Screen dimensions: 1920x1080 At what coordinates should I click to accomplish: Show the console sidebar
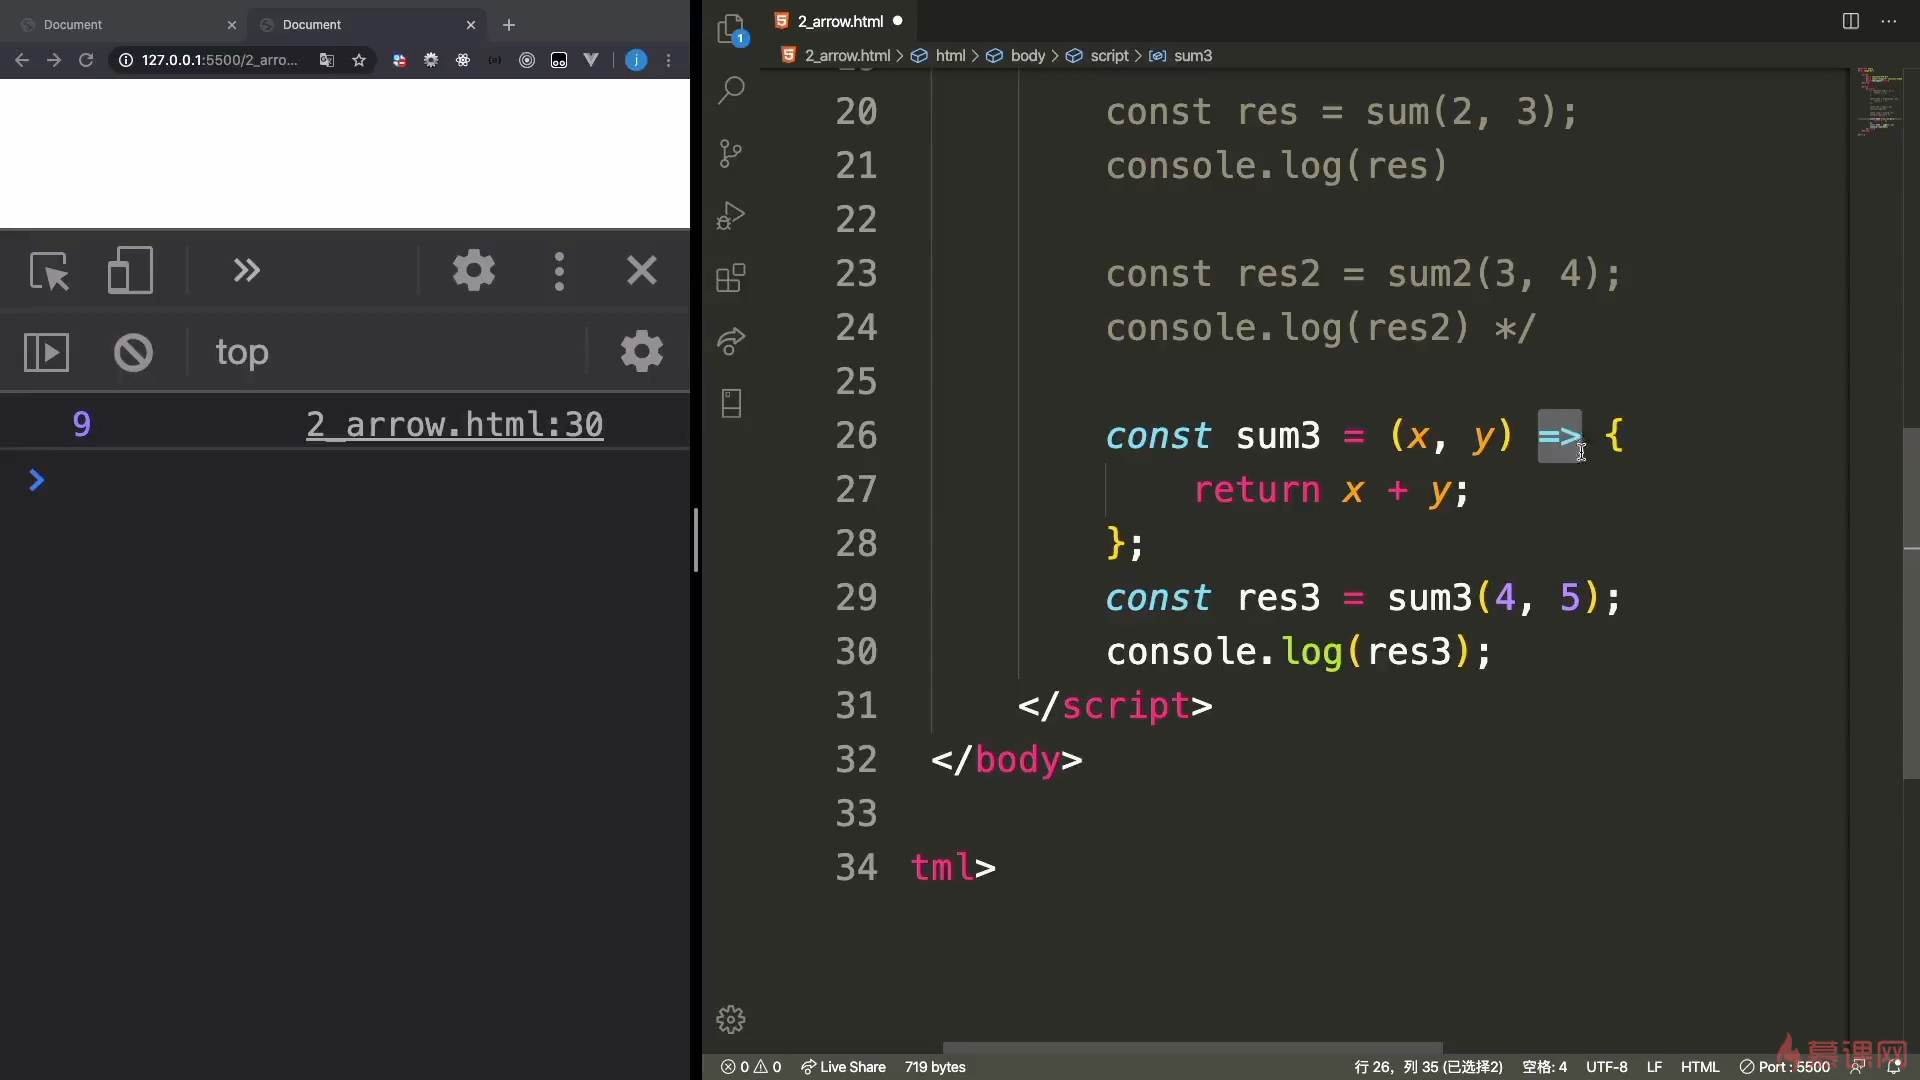coord(46,352)
